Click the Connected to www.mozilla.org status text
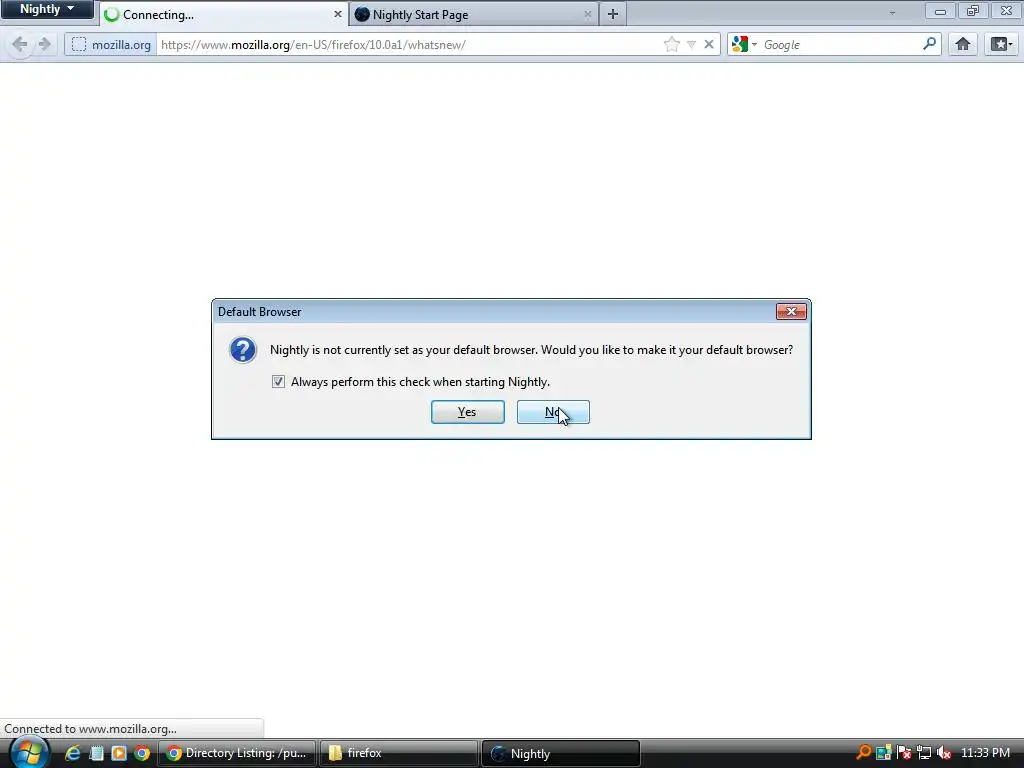The height and width of the screenshot is (768, 1024). pos(90,729)
